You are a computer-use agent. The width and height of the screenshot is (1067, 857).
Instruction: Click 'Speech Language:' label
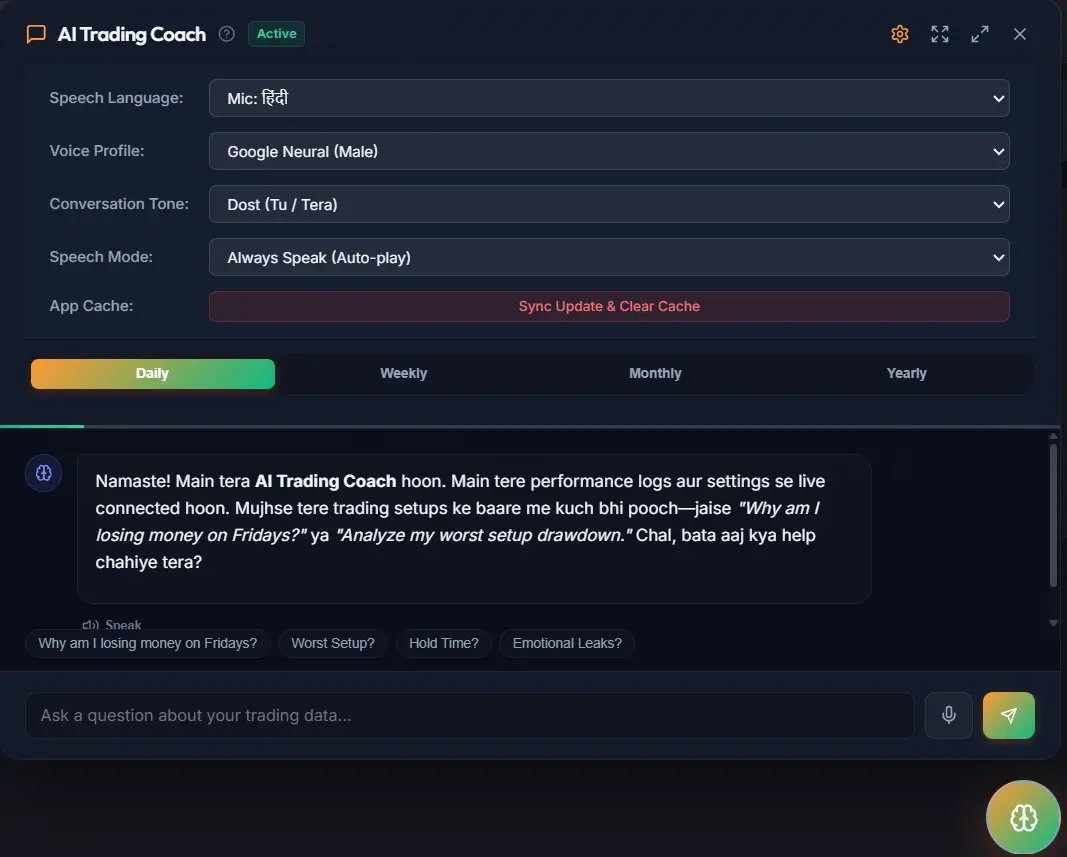pos(116,98)
